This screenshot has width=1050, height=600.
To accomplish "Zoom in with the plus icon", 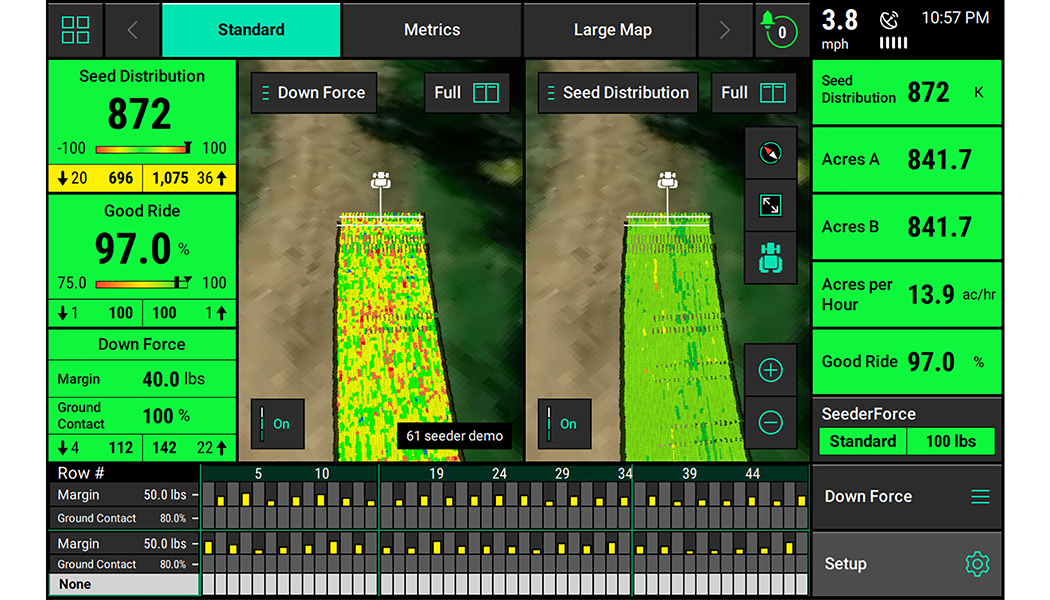I will click(x=770, y=370).
